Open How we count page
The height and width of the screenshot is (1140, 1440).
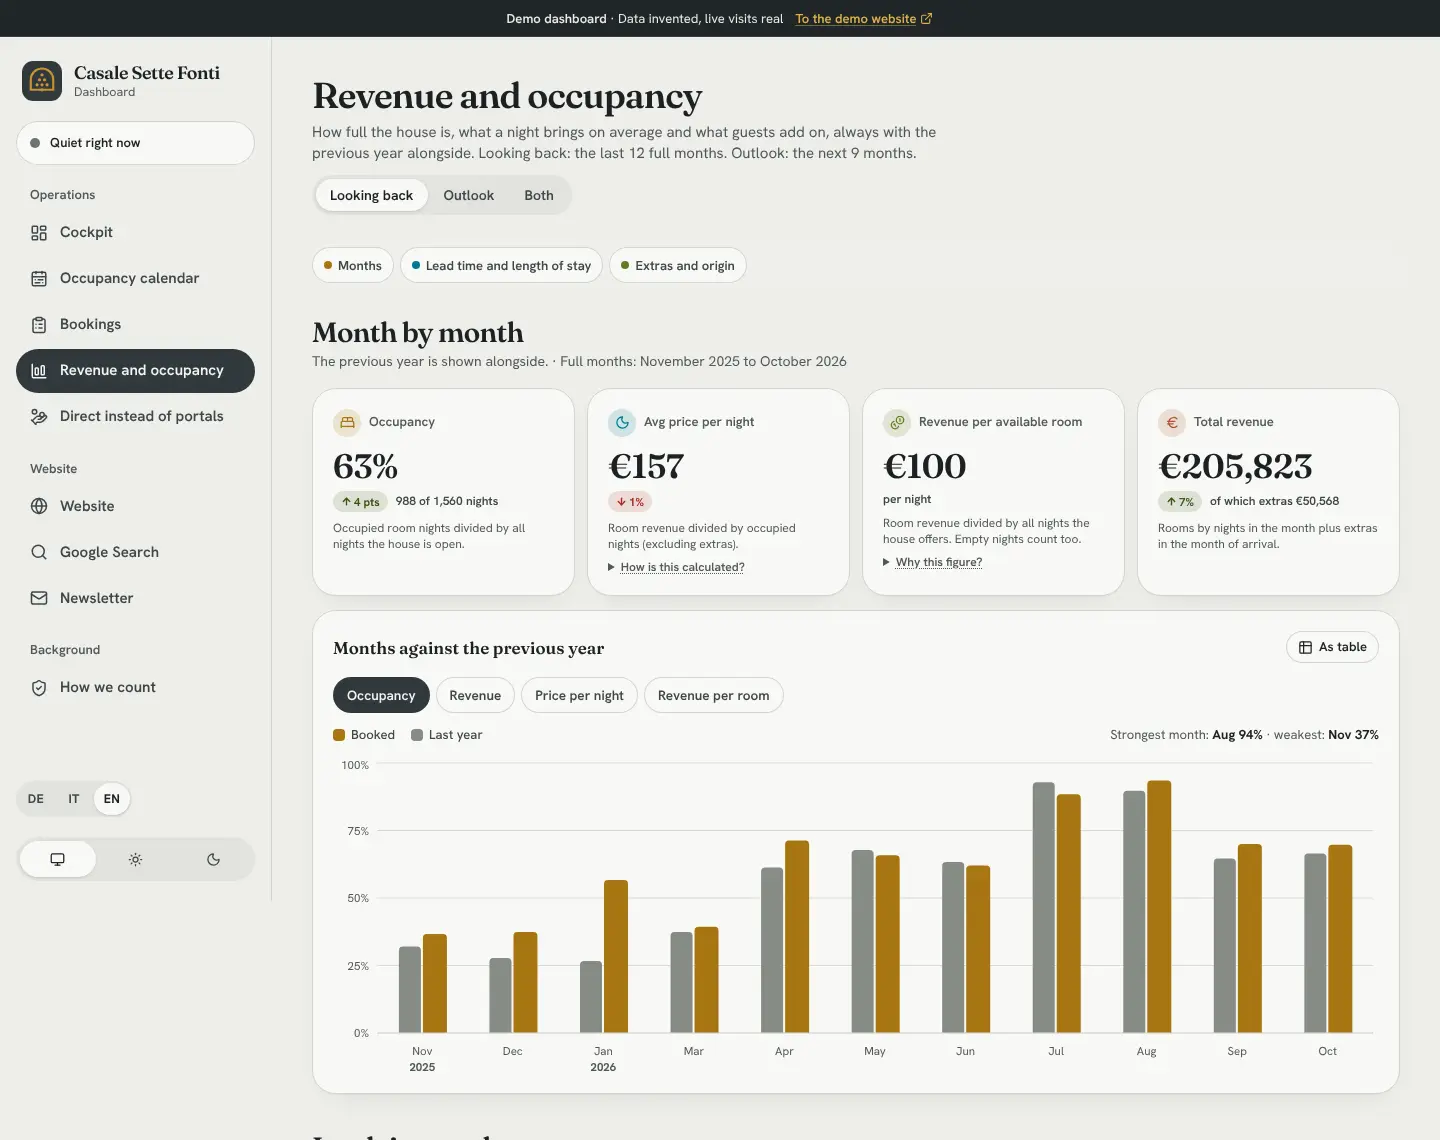click(135, 687)
